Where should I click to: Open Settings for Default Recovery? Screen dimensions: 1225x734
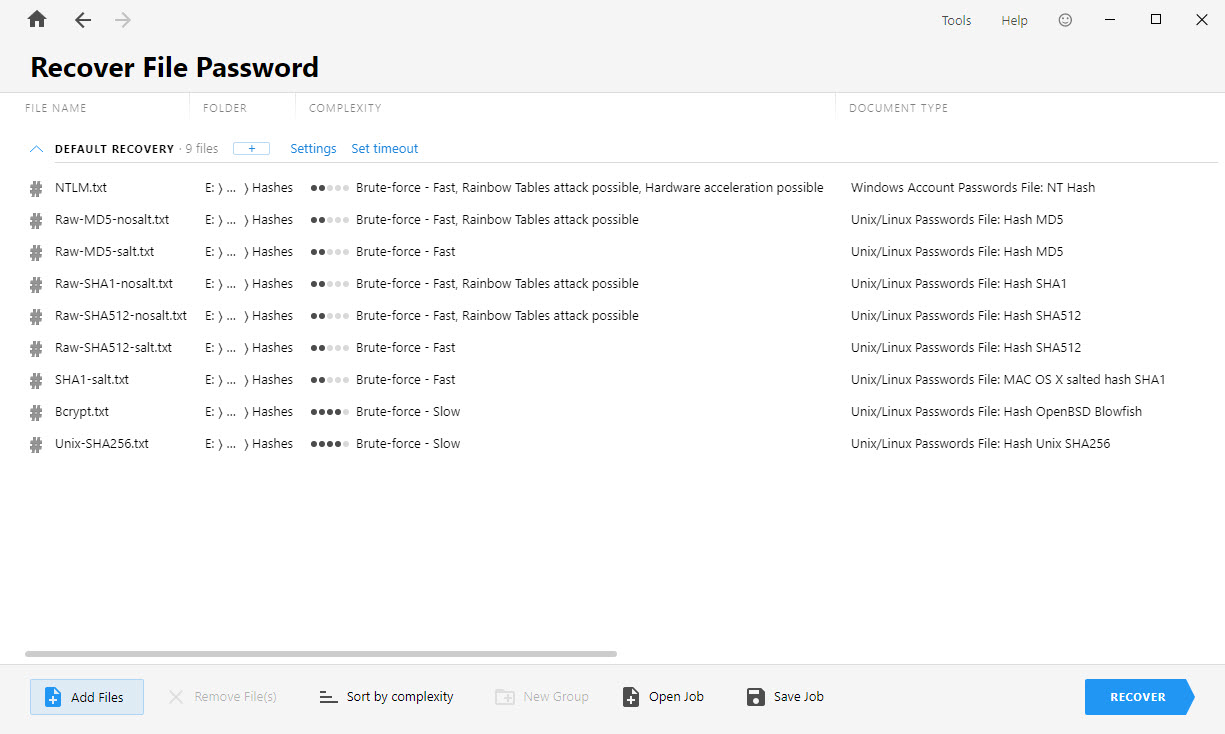point(313,148)
